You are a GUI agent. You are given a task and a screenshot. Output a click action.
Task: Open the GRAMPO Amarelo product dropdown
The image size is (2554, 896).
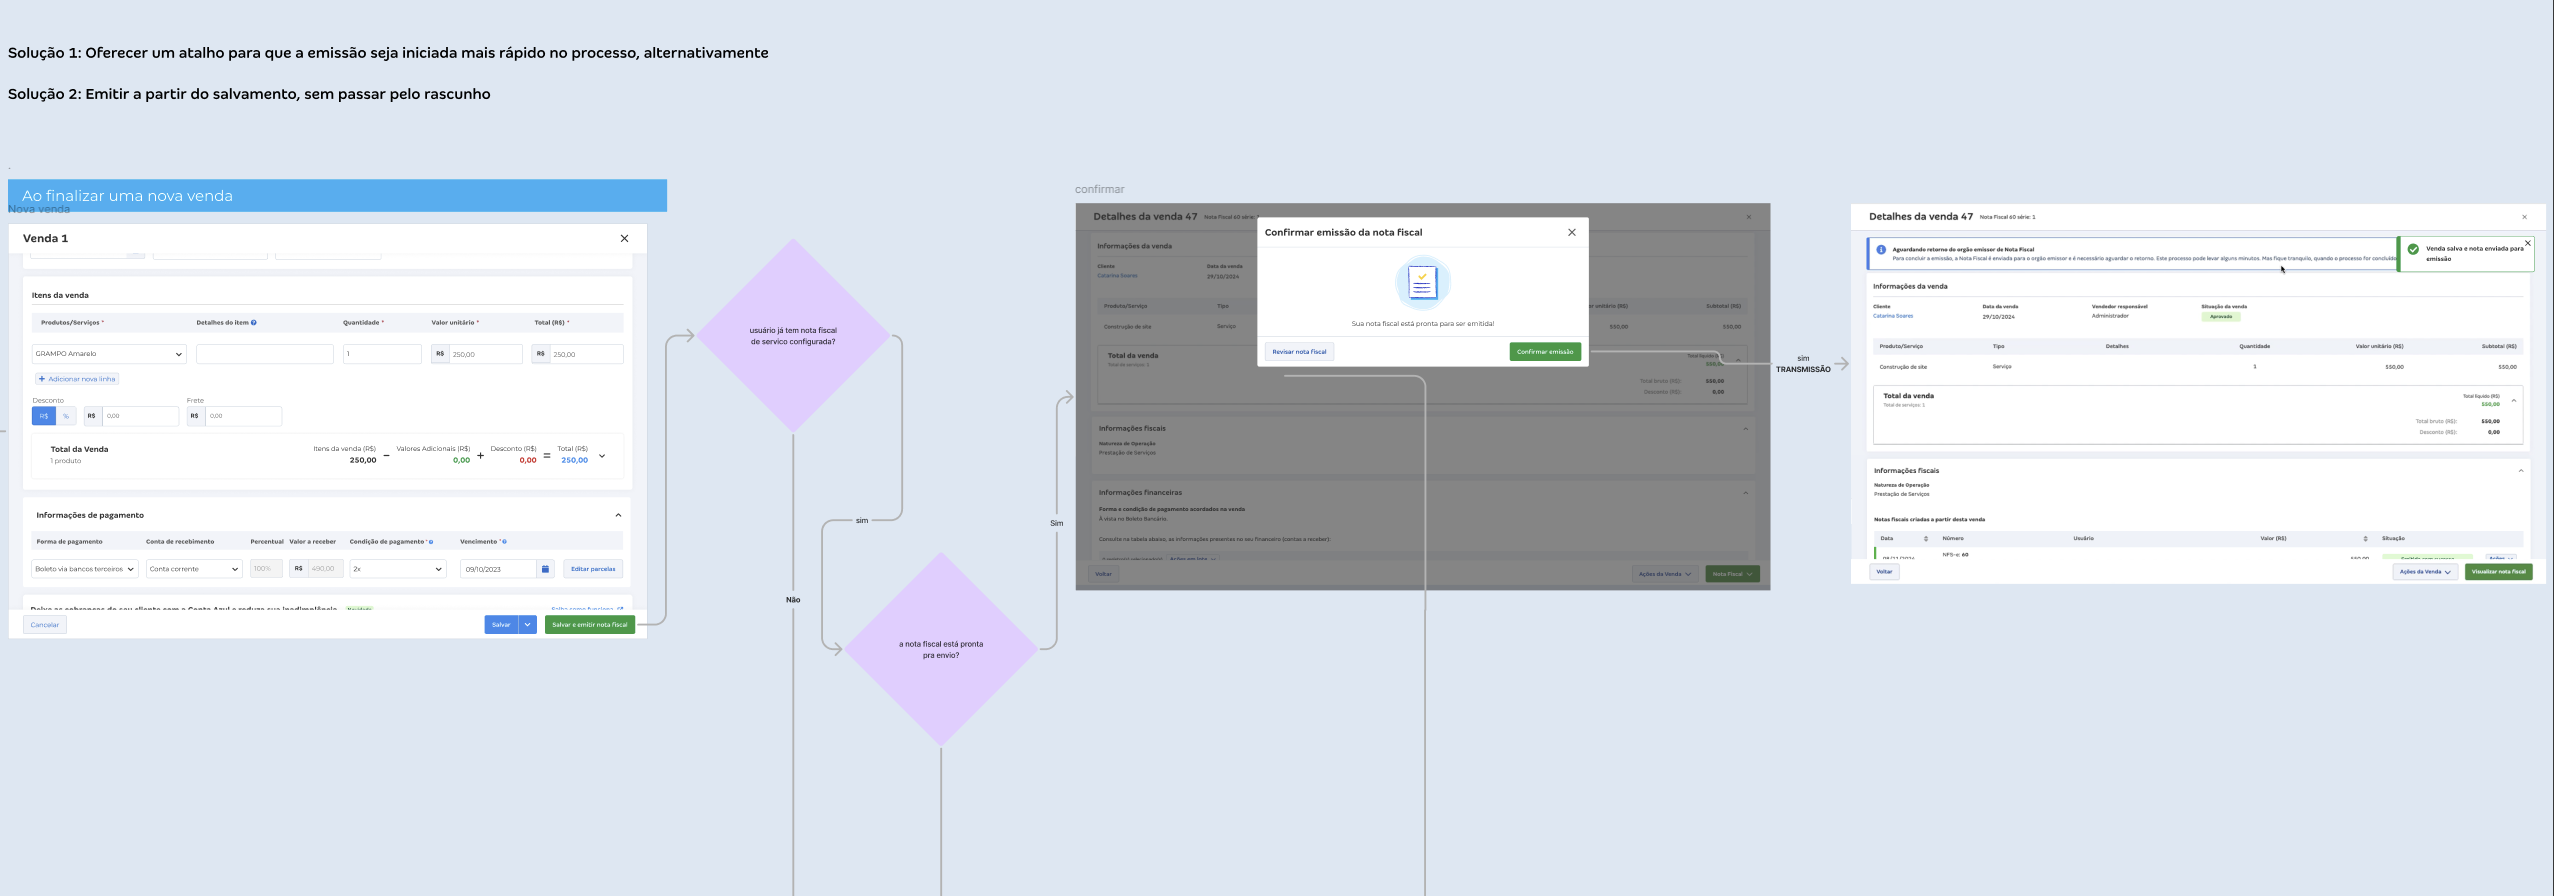coord(109,354)
